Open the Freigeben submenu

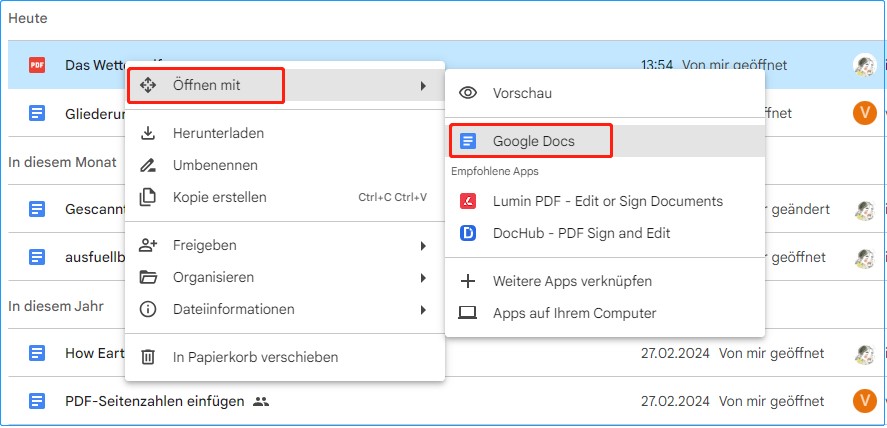click(285, 245)
